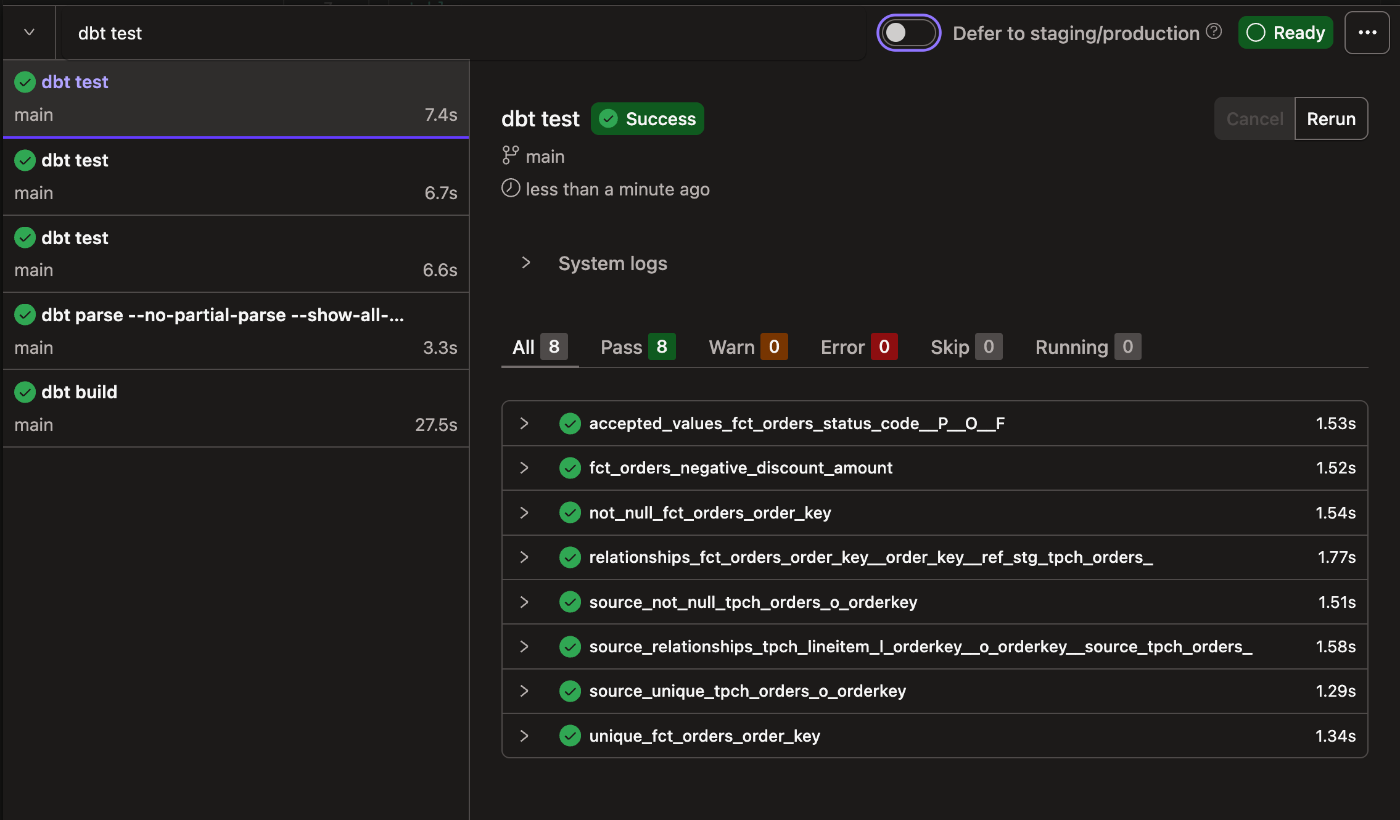Viewport: 1400px width, 820px height.
Task: Click pass icon of source_relationships_tpch_lineitem
Action: coord(570,647)
